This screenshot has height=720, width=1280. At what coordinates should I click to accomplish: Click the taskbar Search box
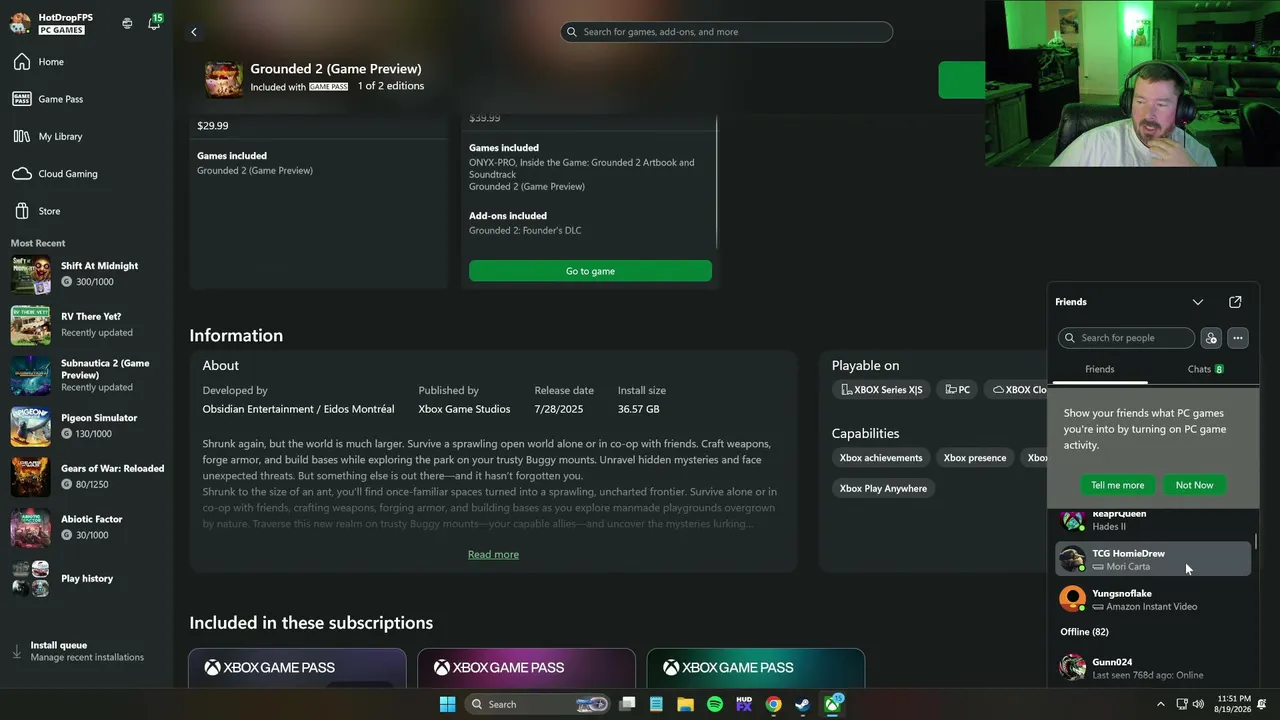click(x=538, y=704)
